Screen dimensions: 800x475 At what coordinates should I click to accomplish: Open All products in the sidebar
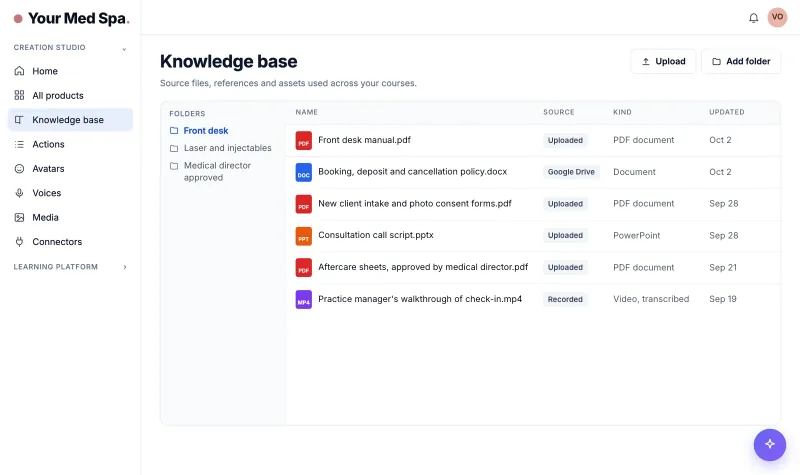point(70,95)
